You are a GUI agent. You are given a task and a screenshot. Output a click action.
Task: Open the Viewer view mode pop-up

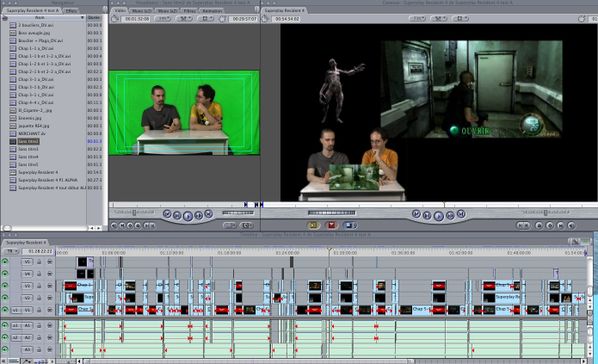[205, 18]
